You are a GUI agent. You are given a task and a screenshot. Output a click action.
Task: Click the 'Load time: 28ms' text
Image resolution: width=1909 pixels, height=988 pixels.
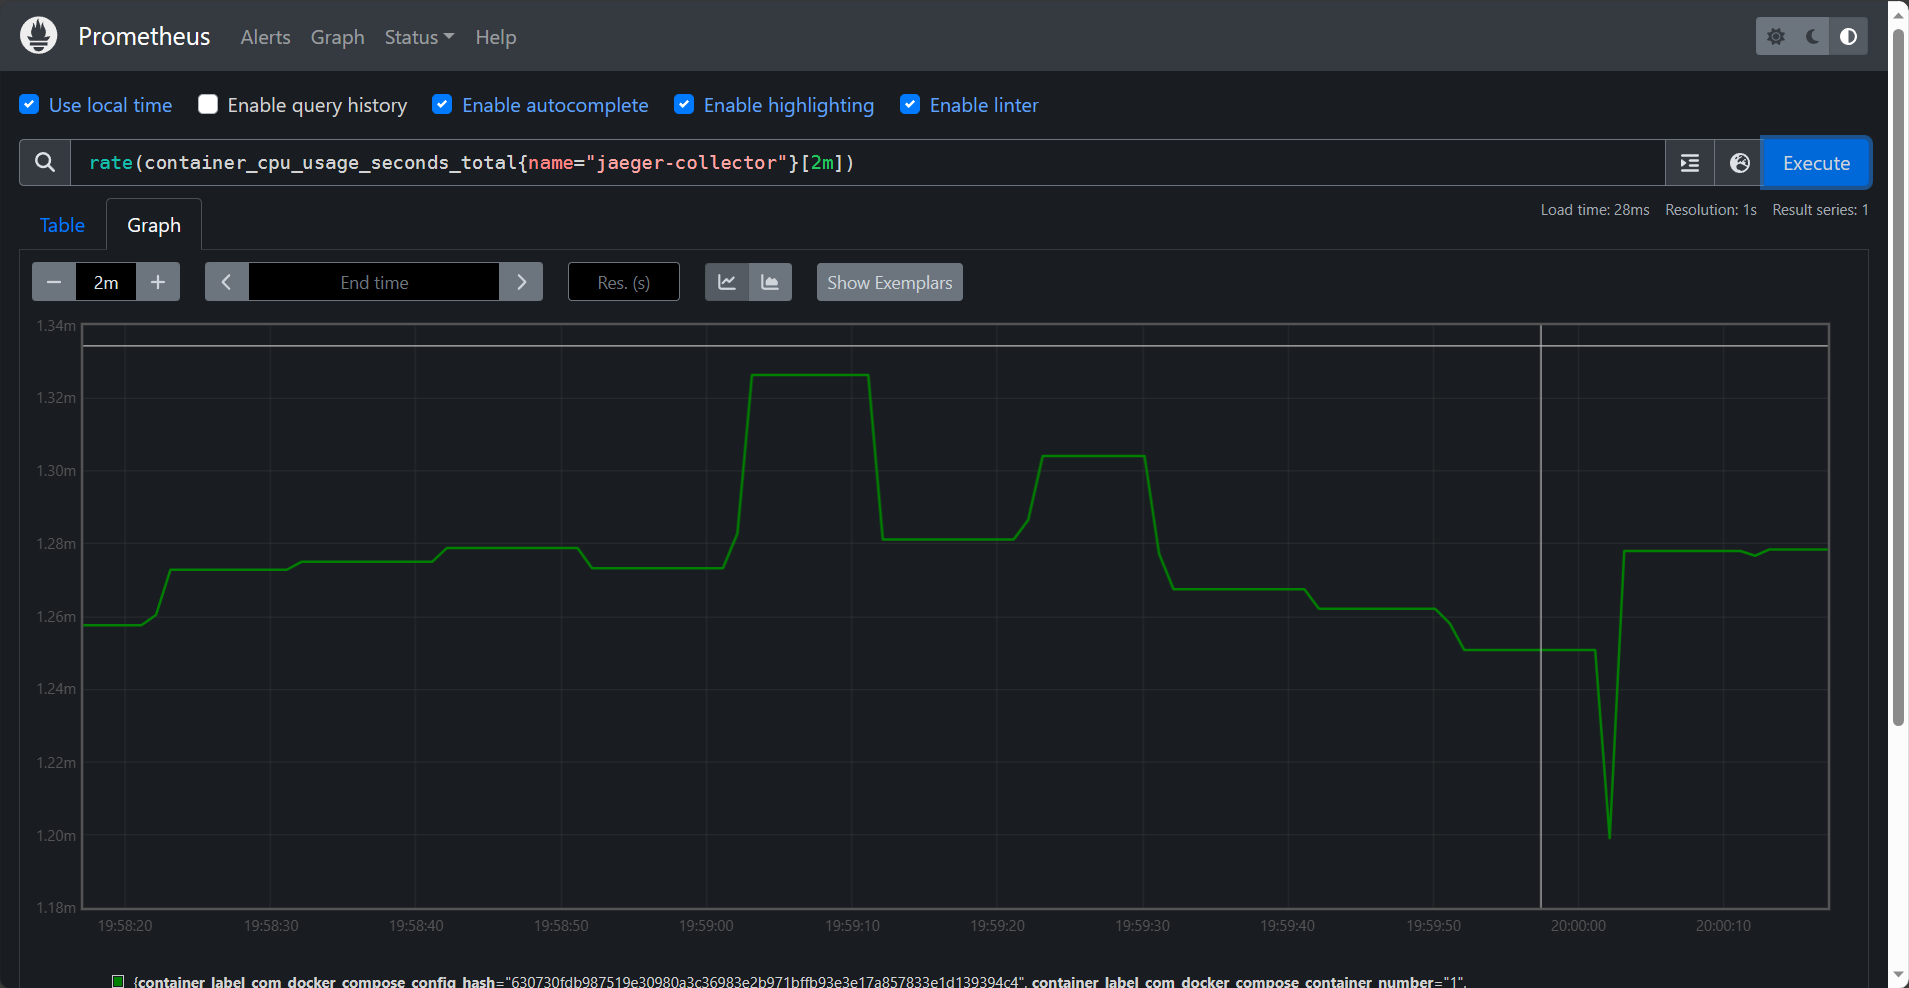coord(1595,210)
